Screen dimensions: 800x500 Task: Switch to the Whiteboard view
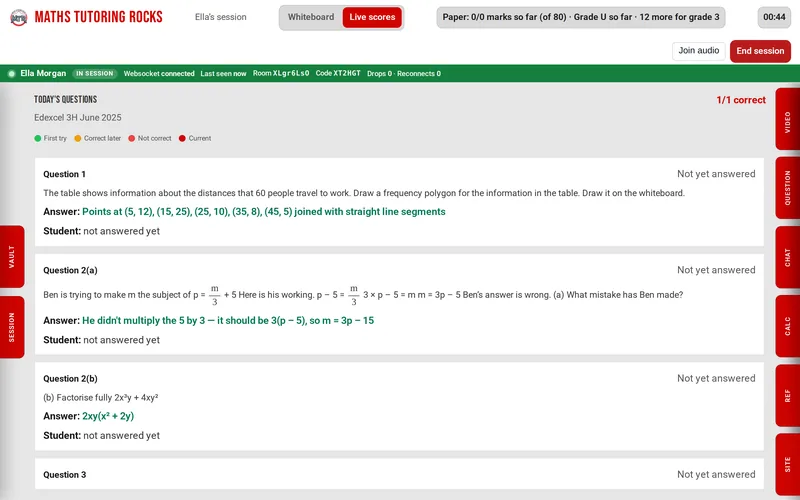311,17
